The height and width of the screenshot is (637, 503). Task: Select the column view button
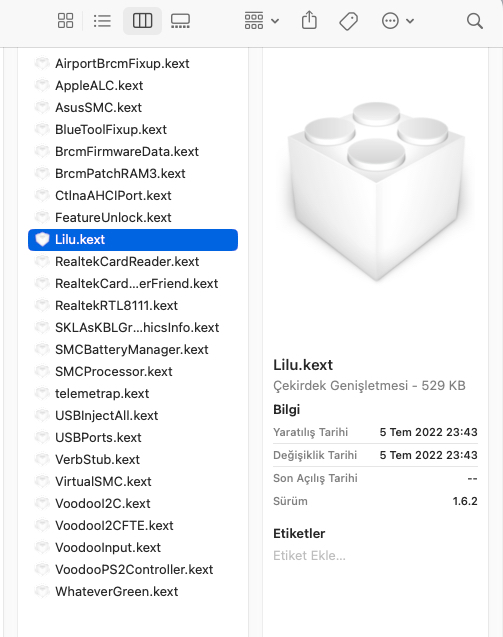click(142, 21)
